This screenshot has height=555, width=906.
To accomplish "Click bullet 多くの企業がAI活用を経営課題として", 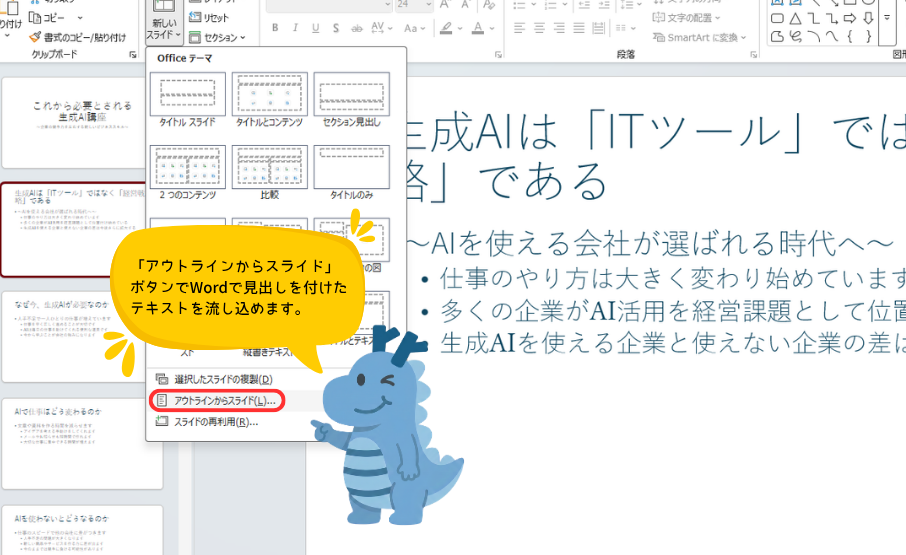I will coord(673,311).
